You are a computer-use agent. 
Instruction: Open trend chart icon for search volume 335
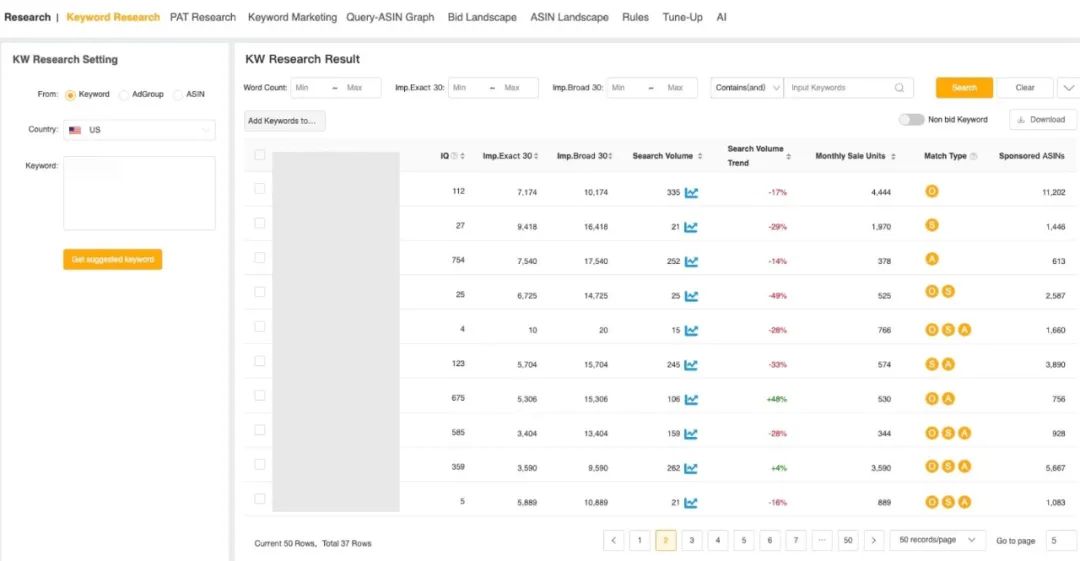[x=691, y=192]
